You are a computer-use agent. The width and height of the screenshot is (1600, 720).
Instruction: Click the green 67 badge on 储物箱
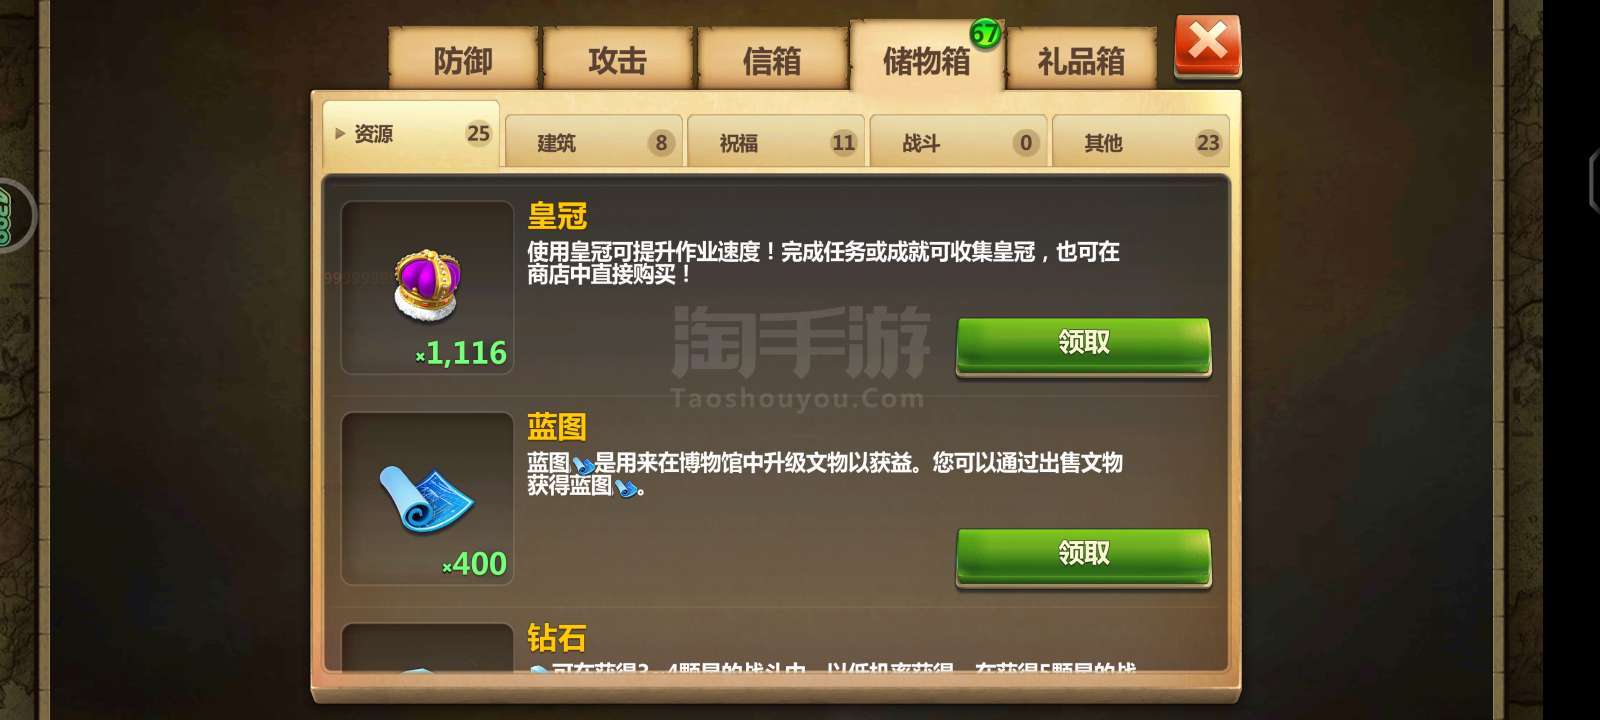(x=985, y=34)
